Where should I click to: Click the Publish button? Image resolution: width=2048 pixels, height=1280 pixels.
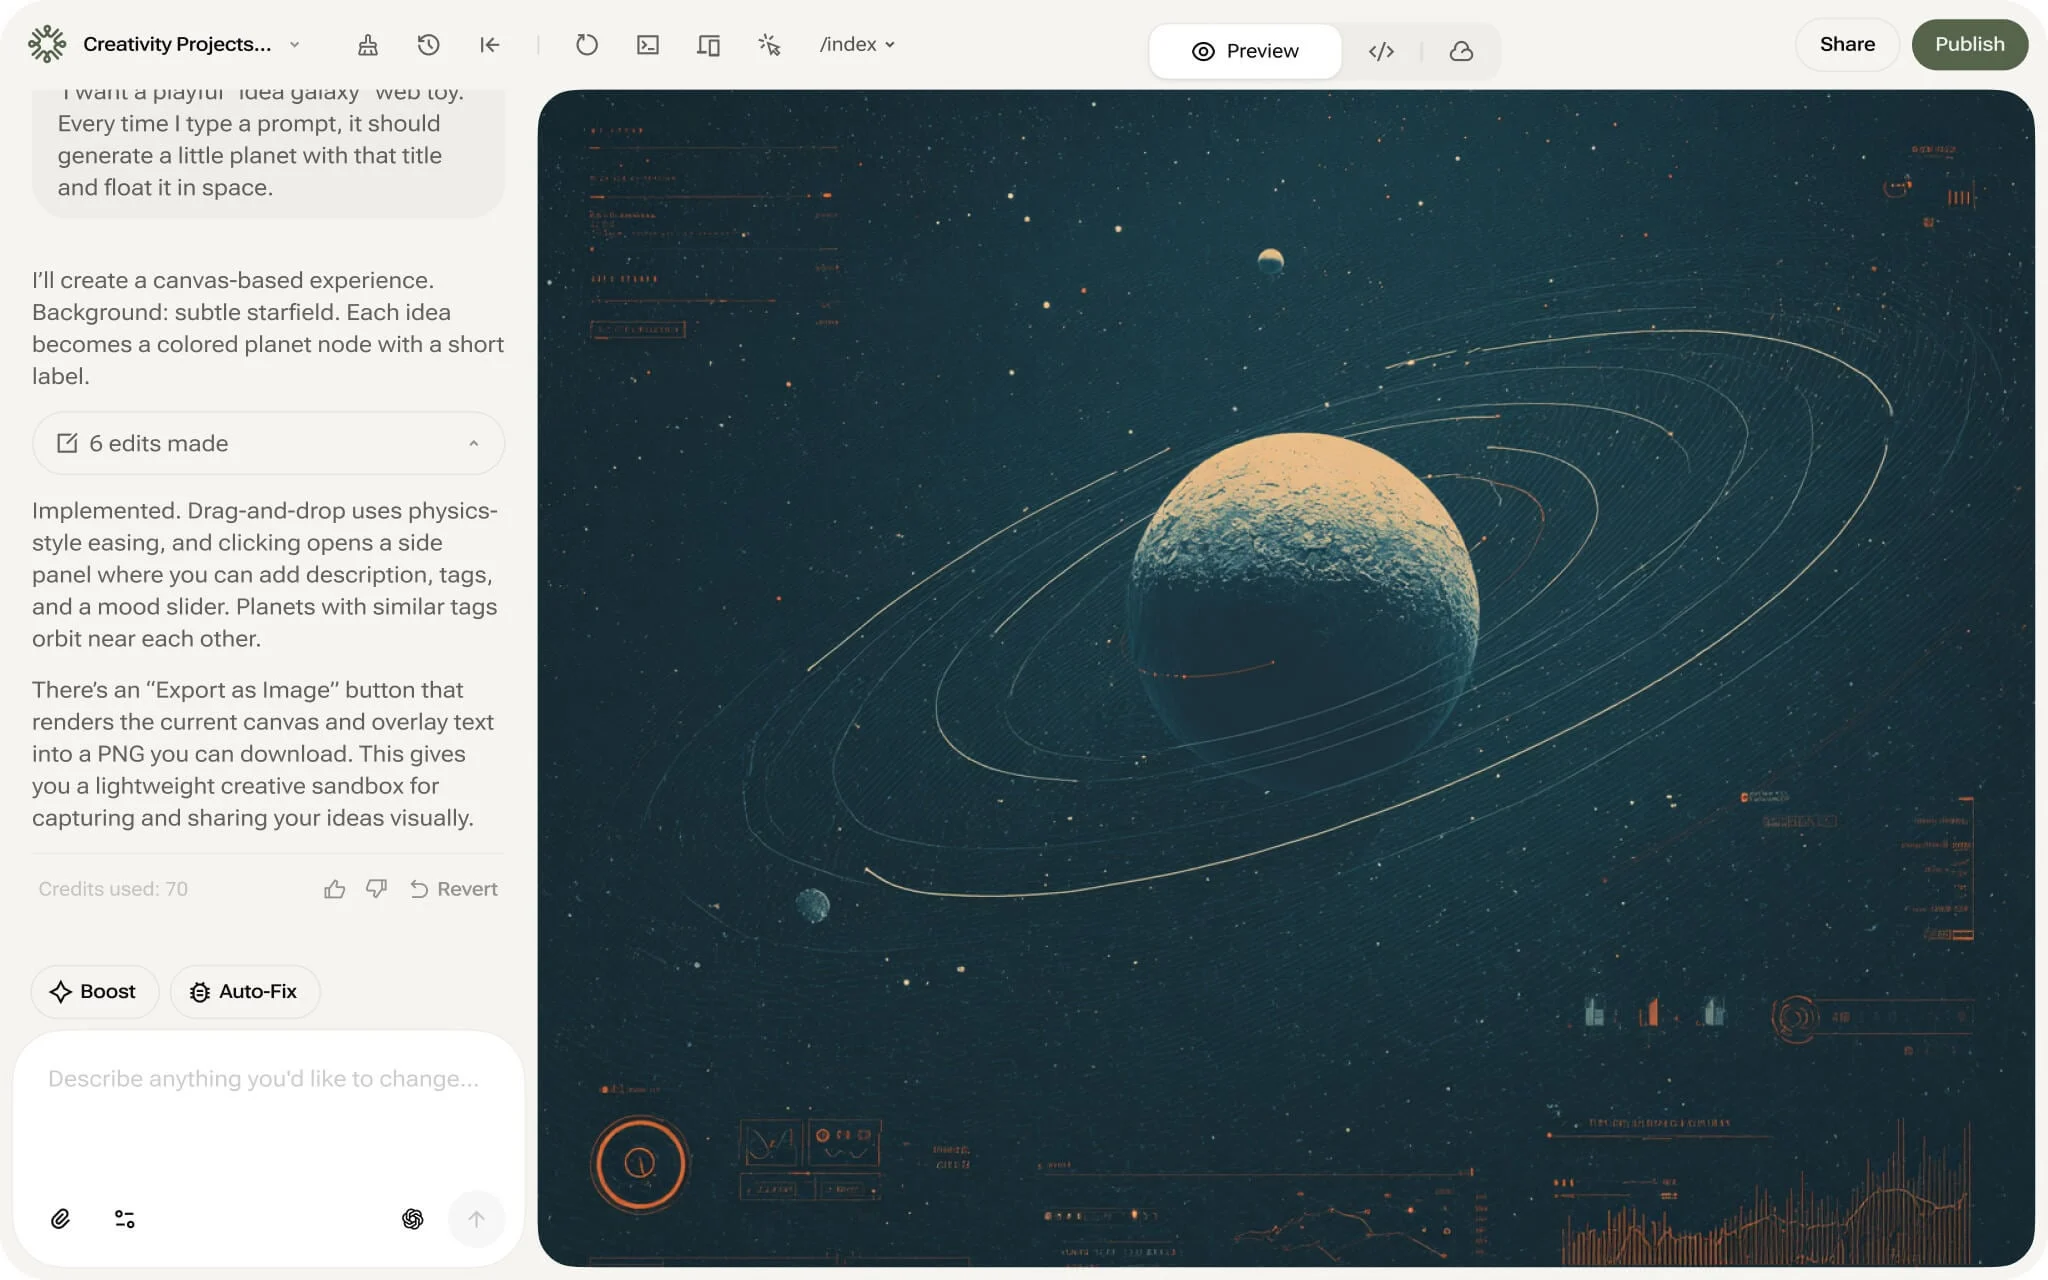coord(1969,44)
